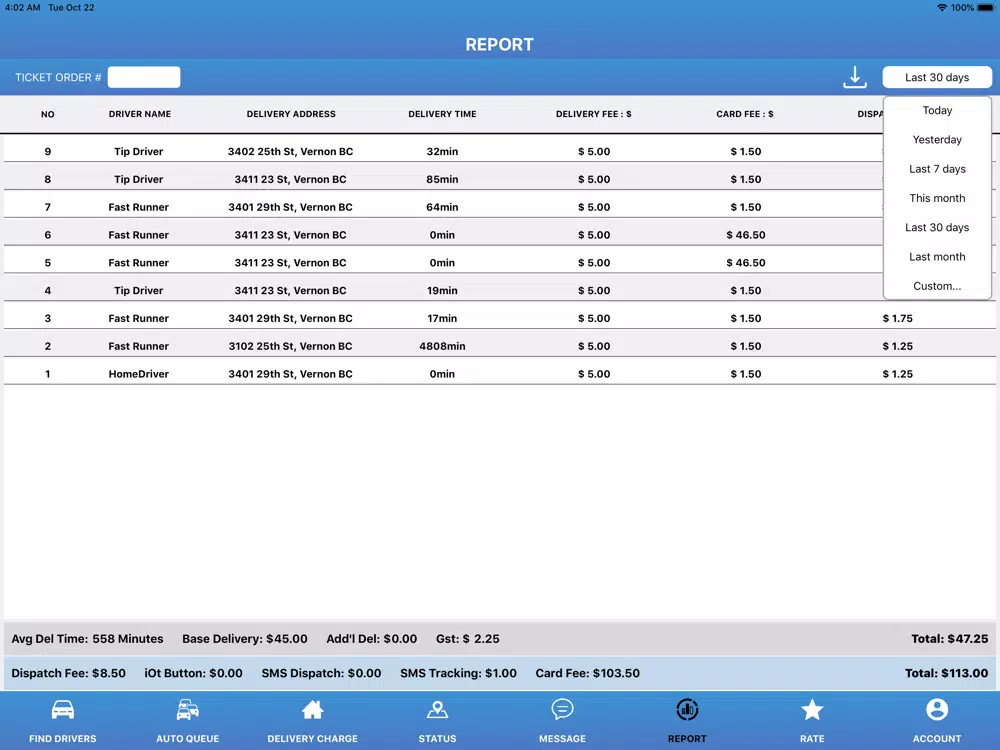Choose Last 7 days option
This screenshot has width=1000, height=750.
click(937, 169)
